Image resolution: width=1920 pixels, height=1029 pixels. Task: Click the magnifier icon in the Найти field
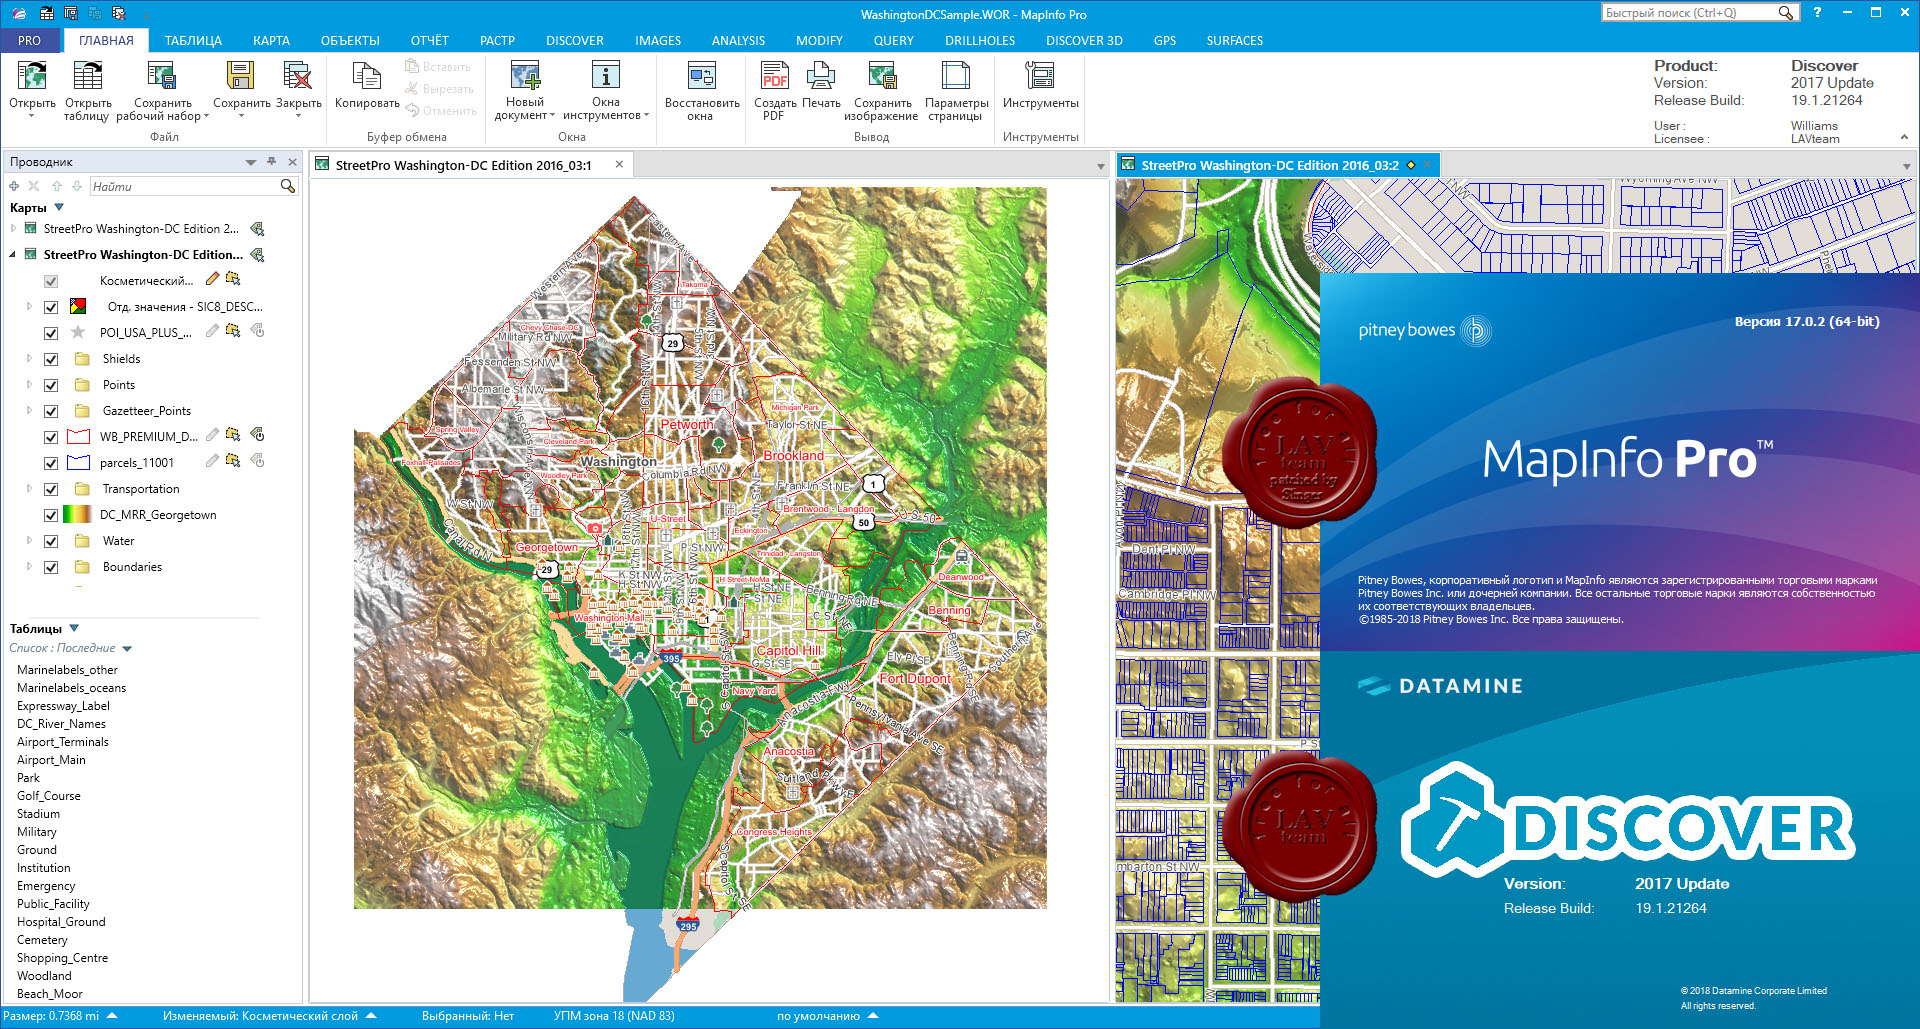pos(288,186)
